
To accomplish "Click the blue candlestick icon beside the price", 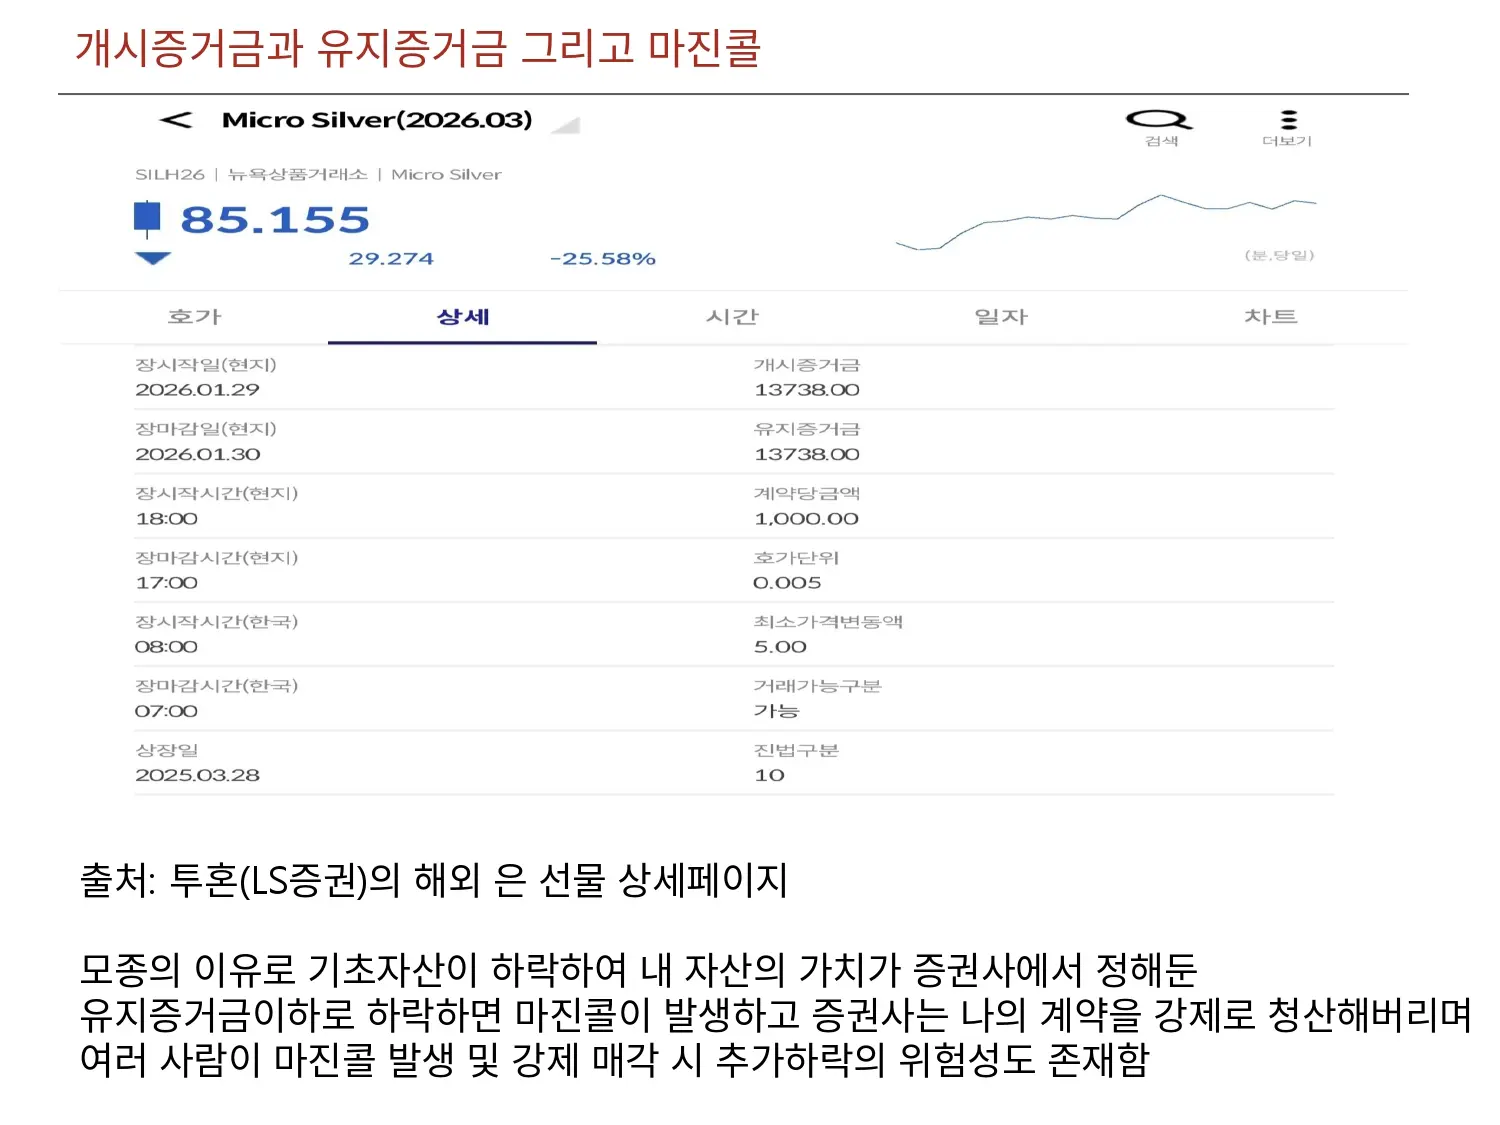I will [x=147, y=219].
